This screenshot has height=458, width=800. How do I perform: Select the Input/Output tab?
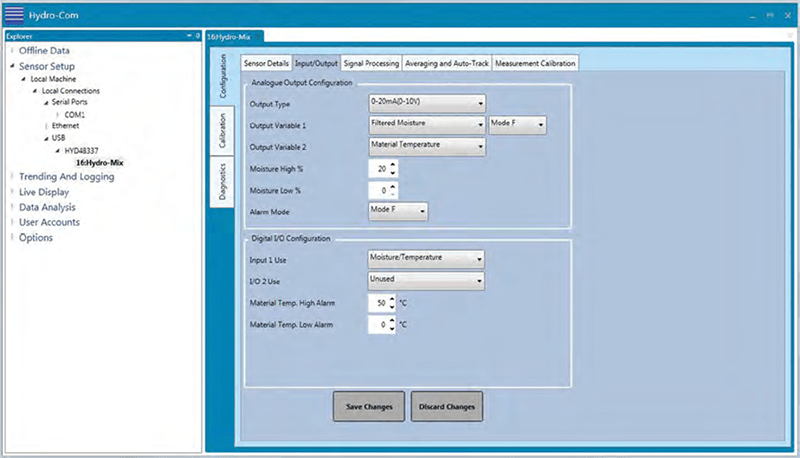tap(316, 63)
